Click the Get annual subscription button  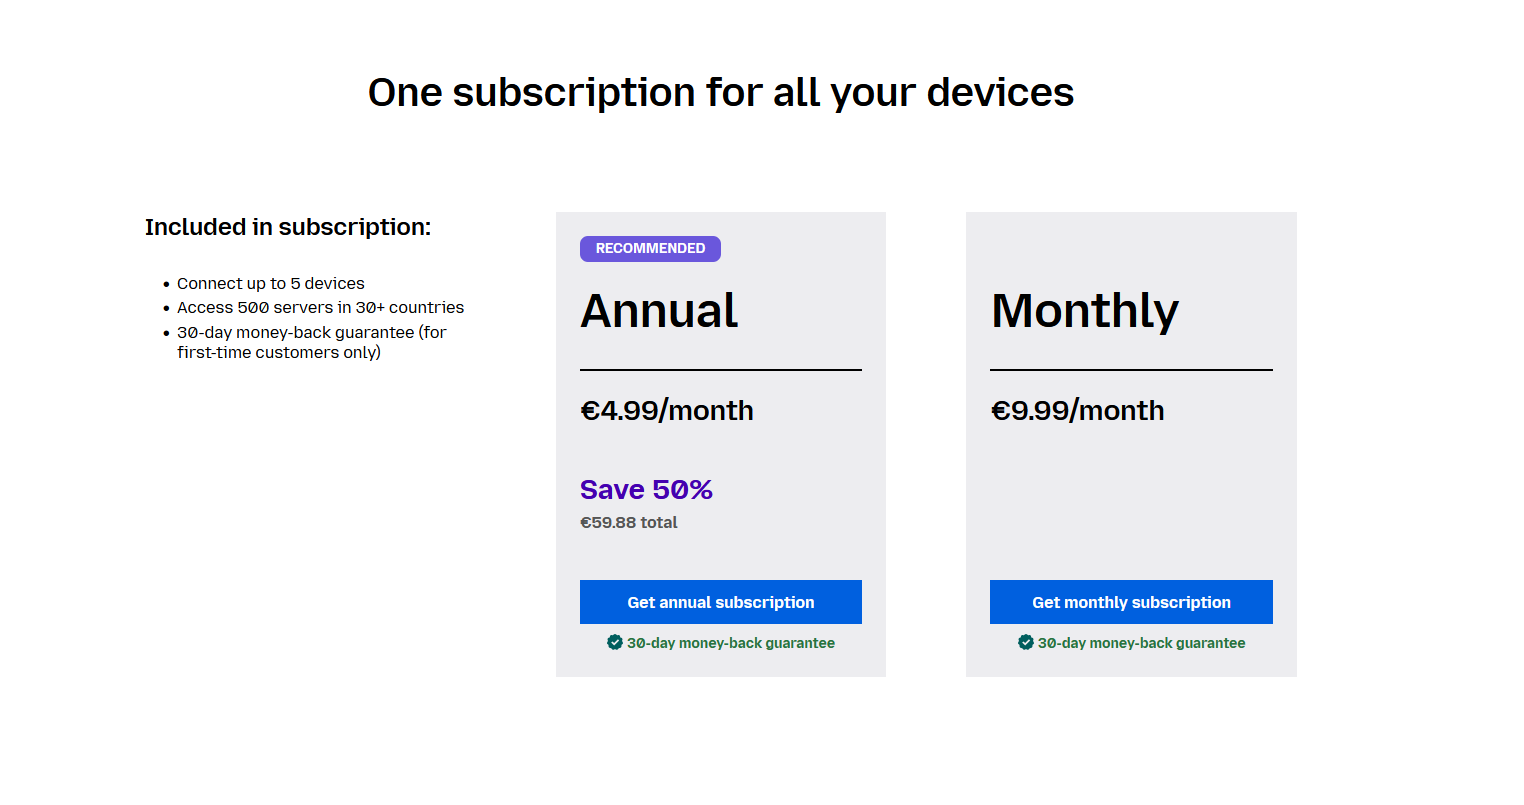pos(720,602)
